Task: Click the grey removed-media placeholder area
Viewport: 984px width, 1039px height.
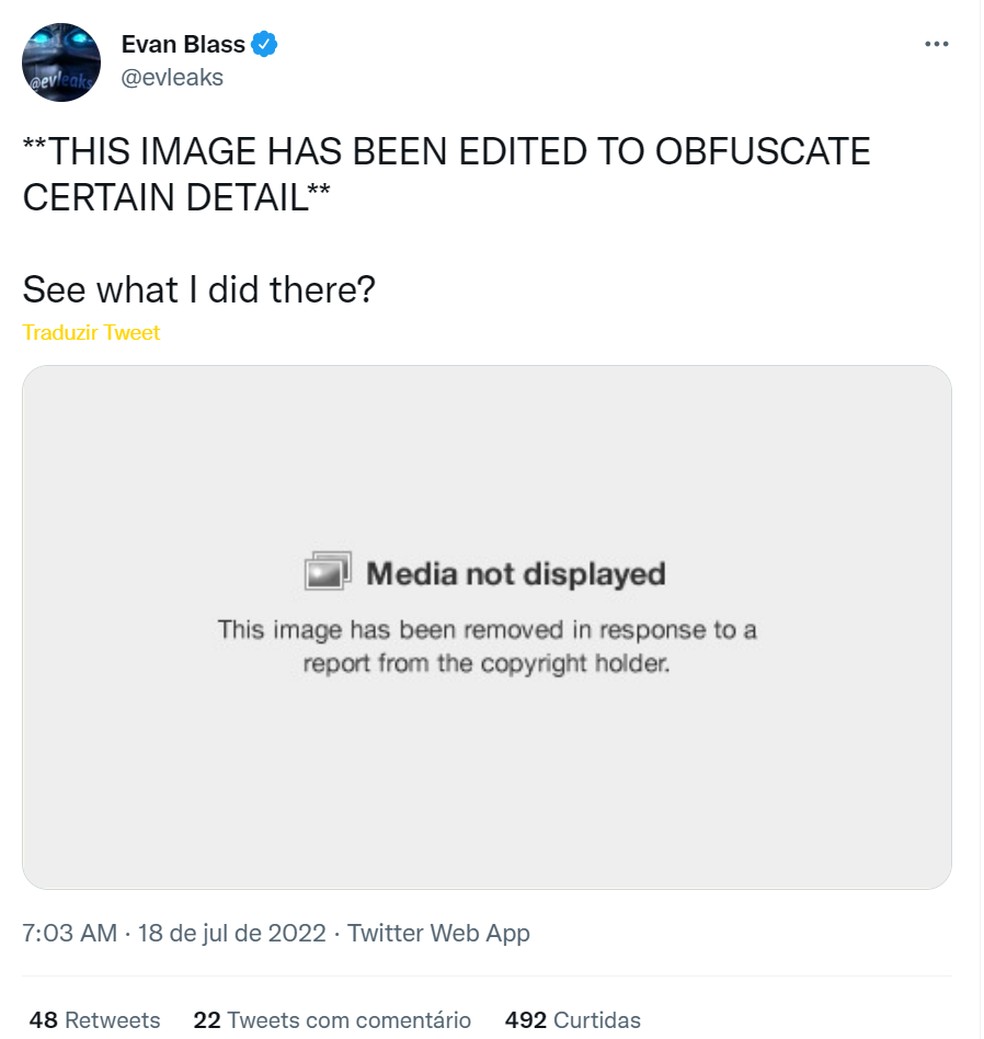Action: coord(488,790)
